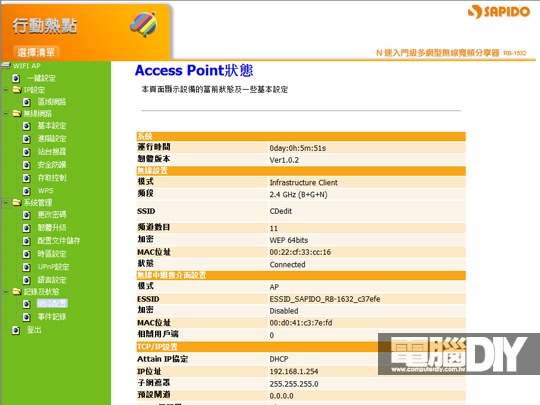The image size is (540, 405).
Task: Collapse the 記錄及狀態 folder
Action: point(6,292)
